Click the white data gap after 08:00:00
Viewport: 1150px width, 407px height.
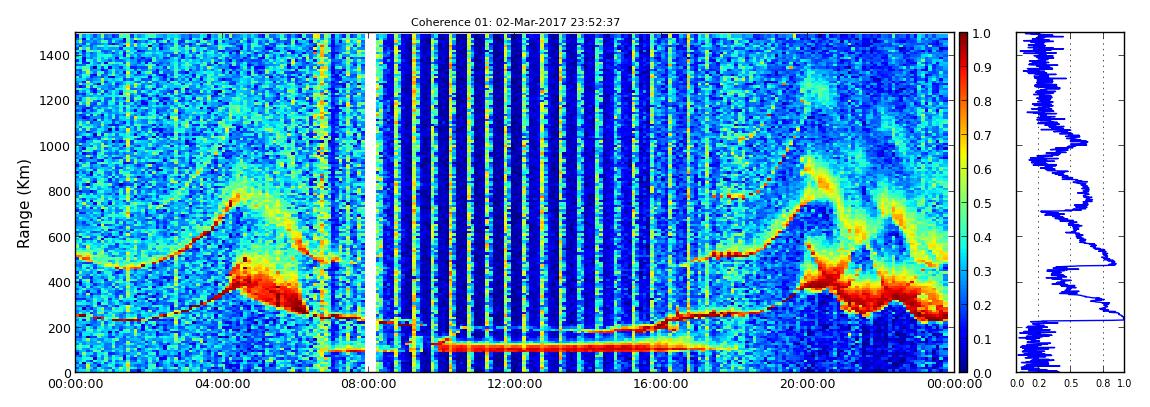371,202
